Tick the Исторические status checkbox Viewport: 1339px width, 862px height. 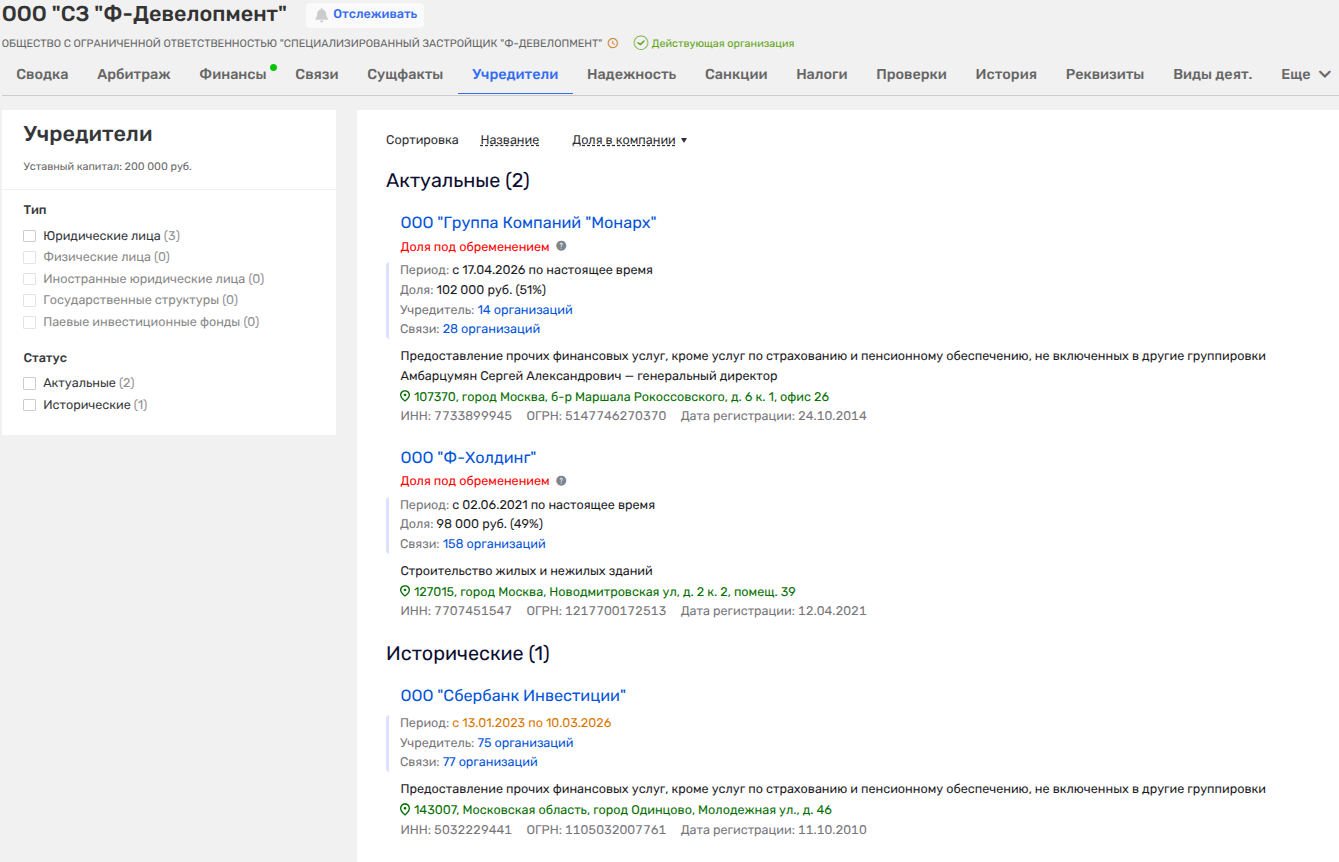pos(30,405)
